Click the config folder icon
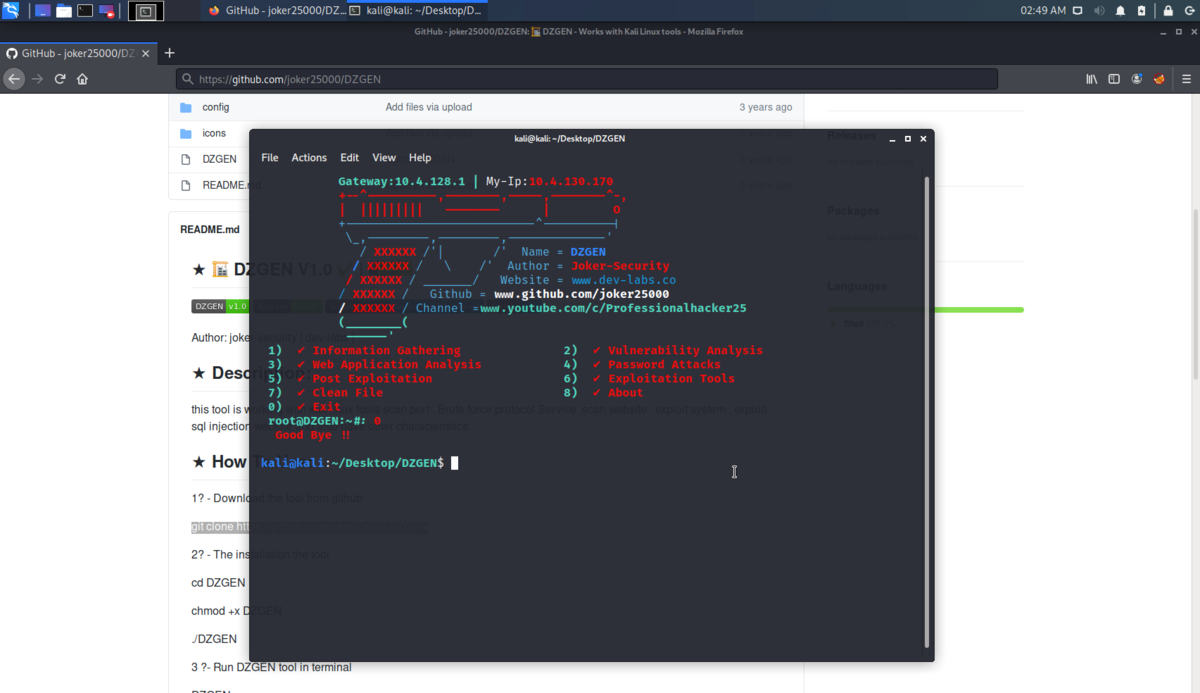Image resolution: width=1200 pixels, height=693 pixels. 186,107
